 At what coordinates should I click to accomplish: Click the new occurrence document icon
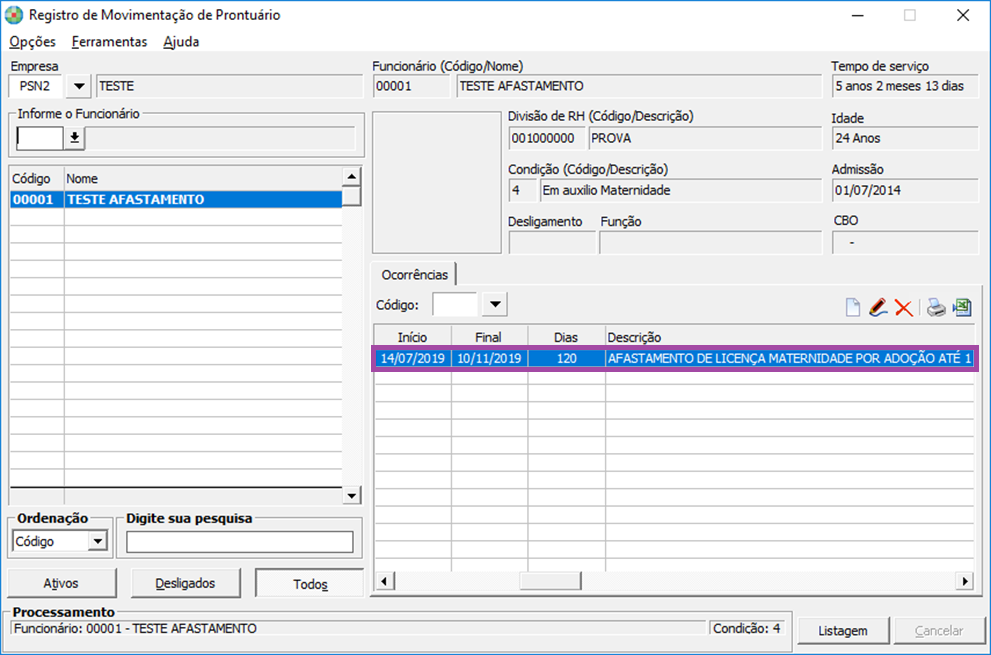(853, 307)
